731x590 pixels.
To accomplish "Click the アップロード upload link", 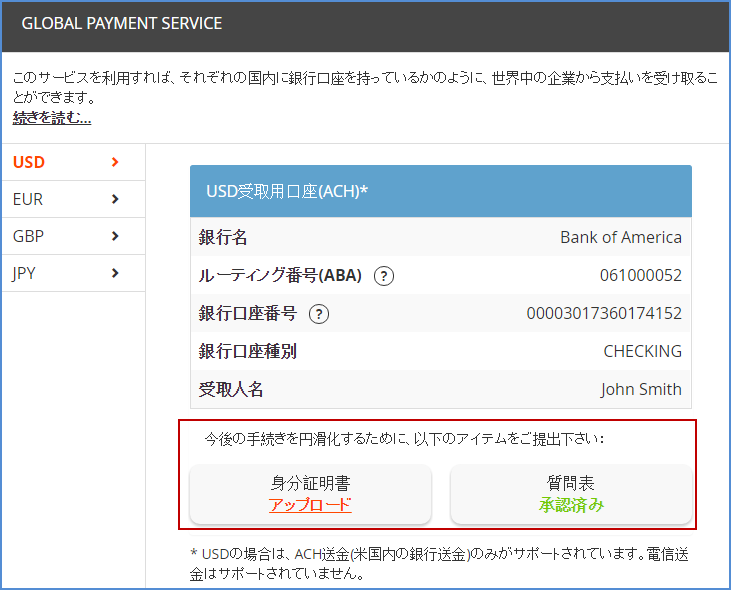I will (310, 505).
